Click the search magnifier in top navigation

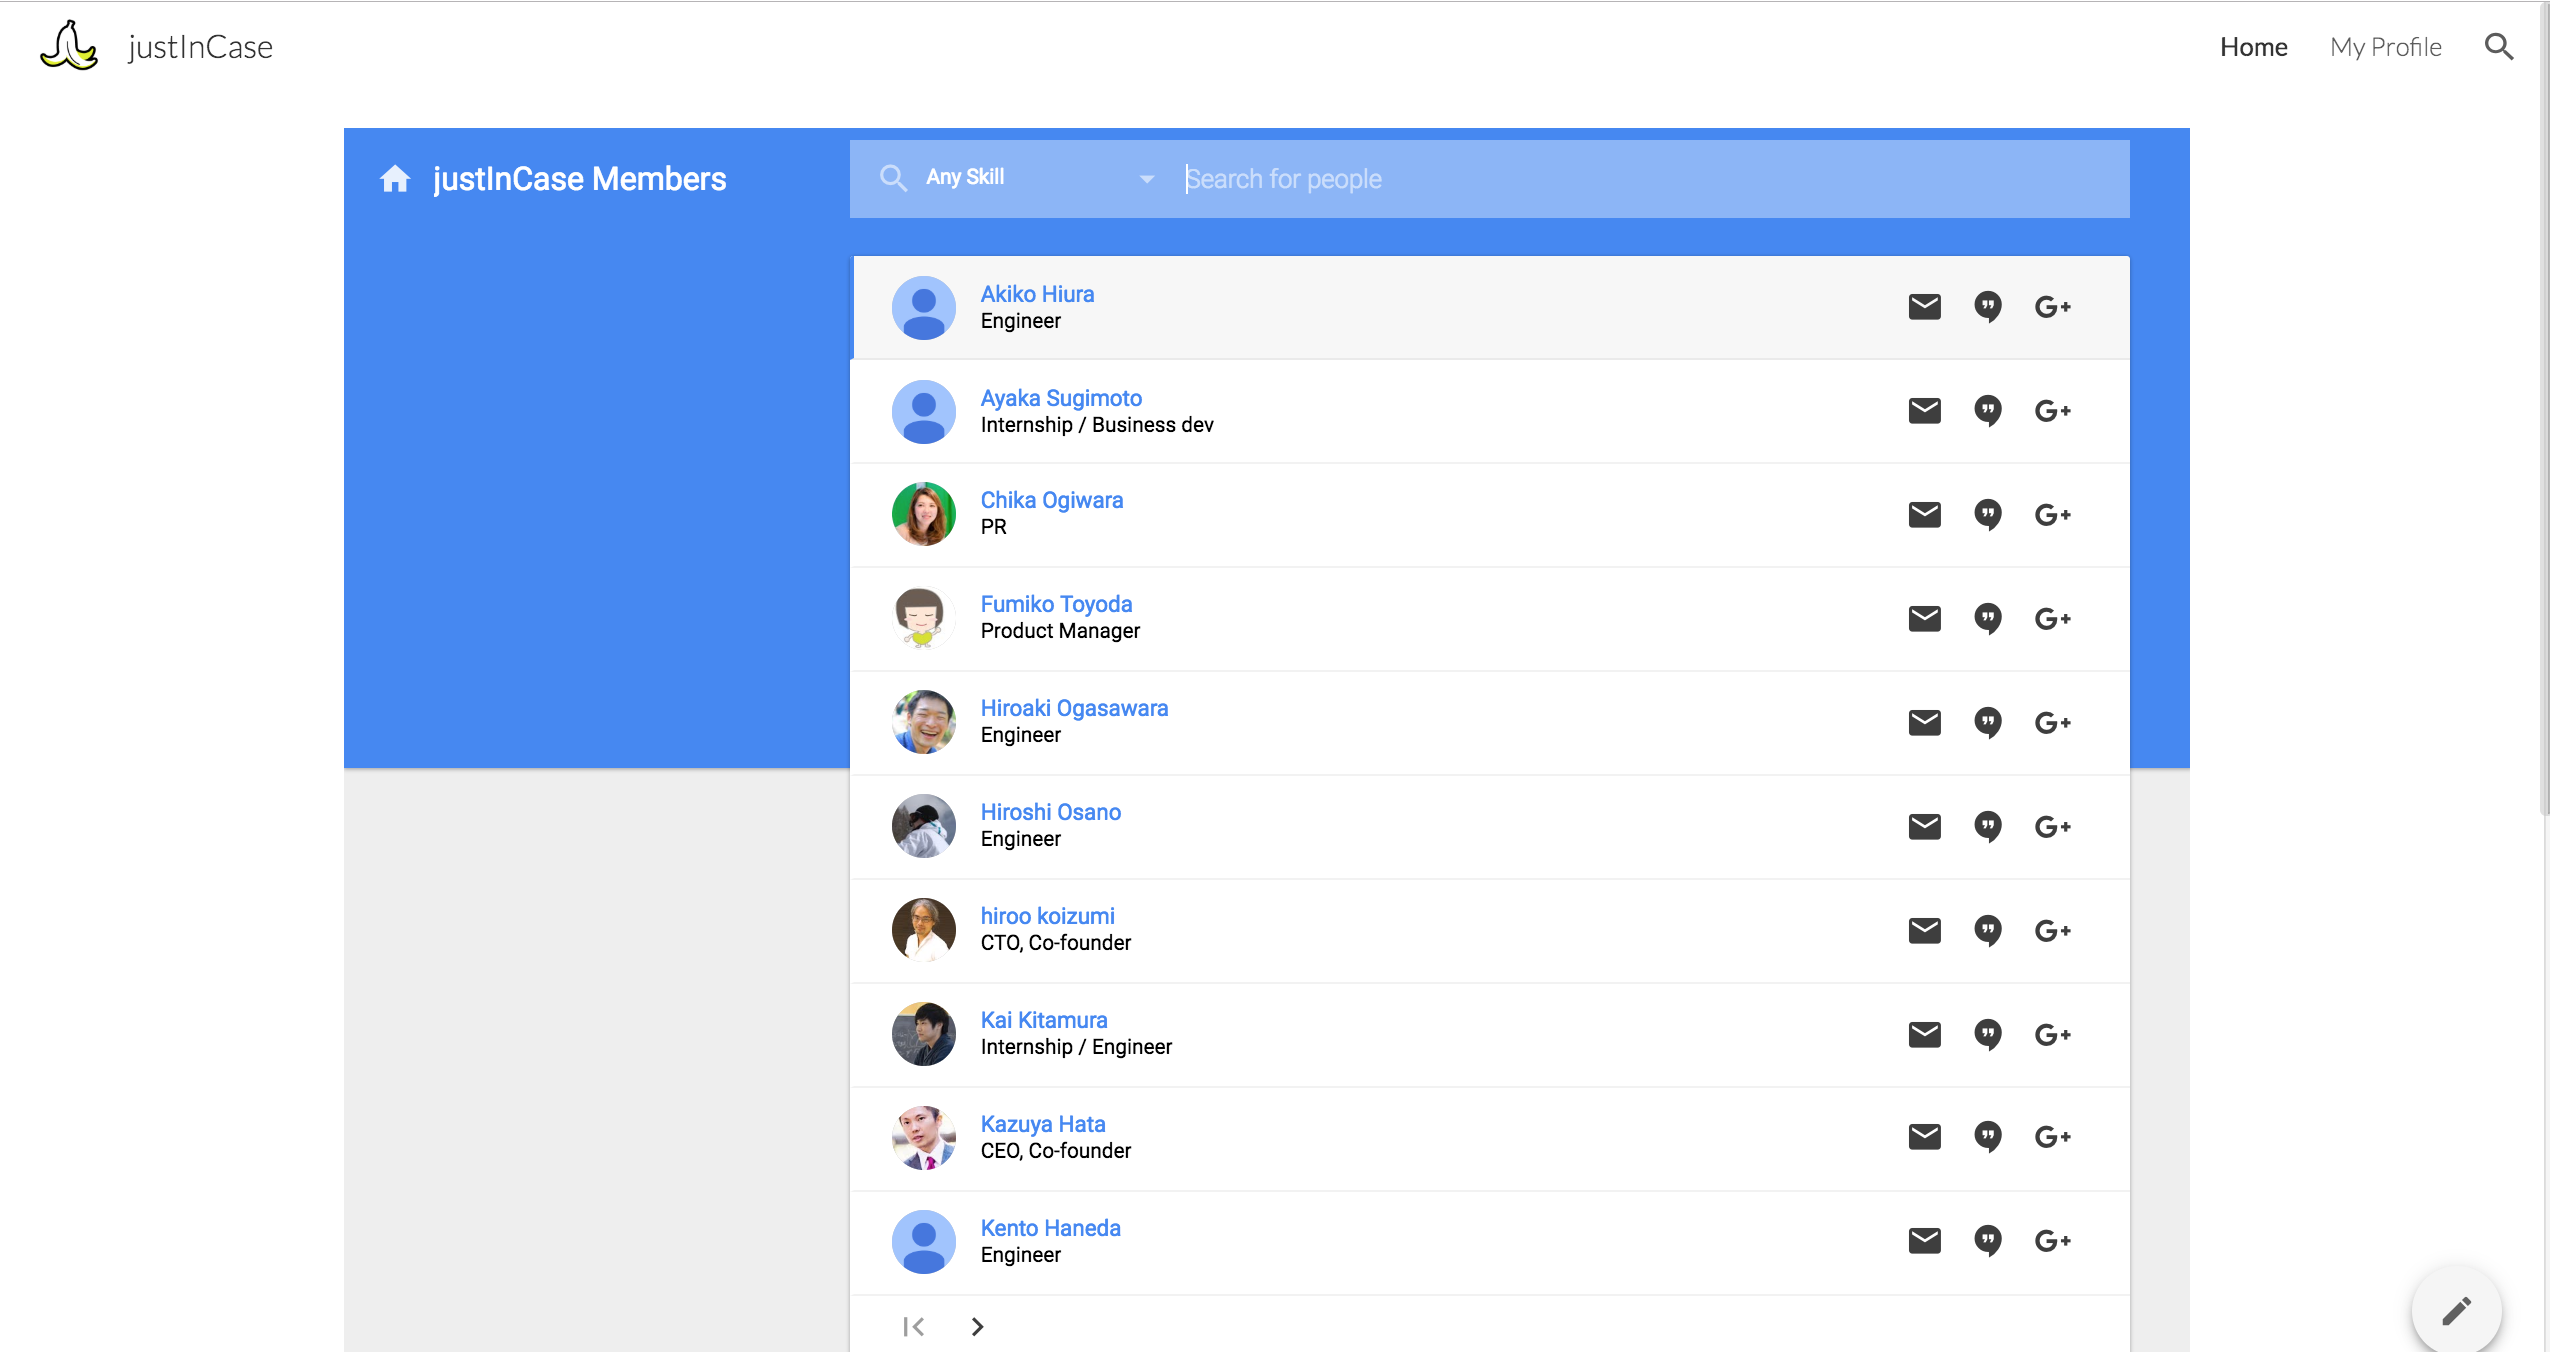pos(2499,47)
